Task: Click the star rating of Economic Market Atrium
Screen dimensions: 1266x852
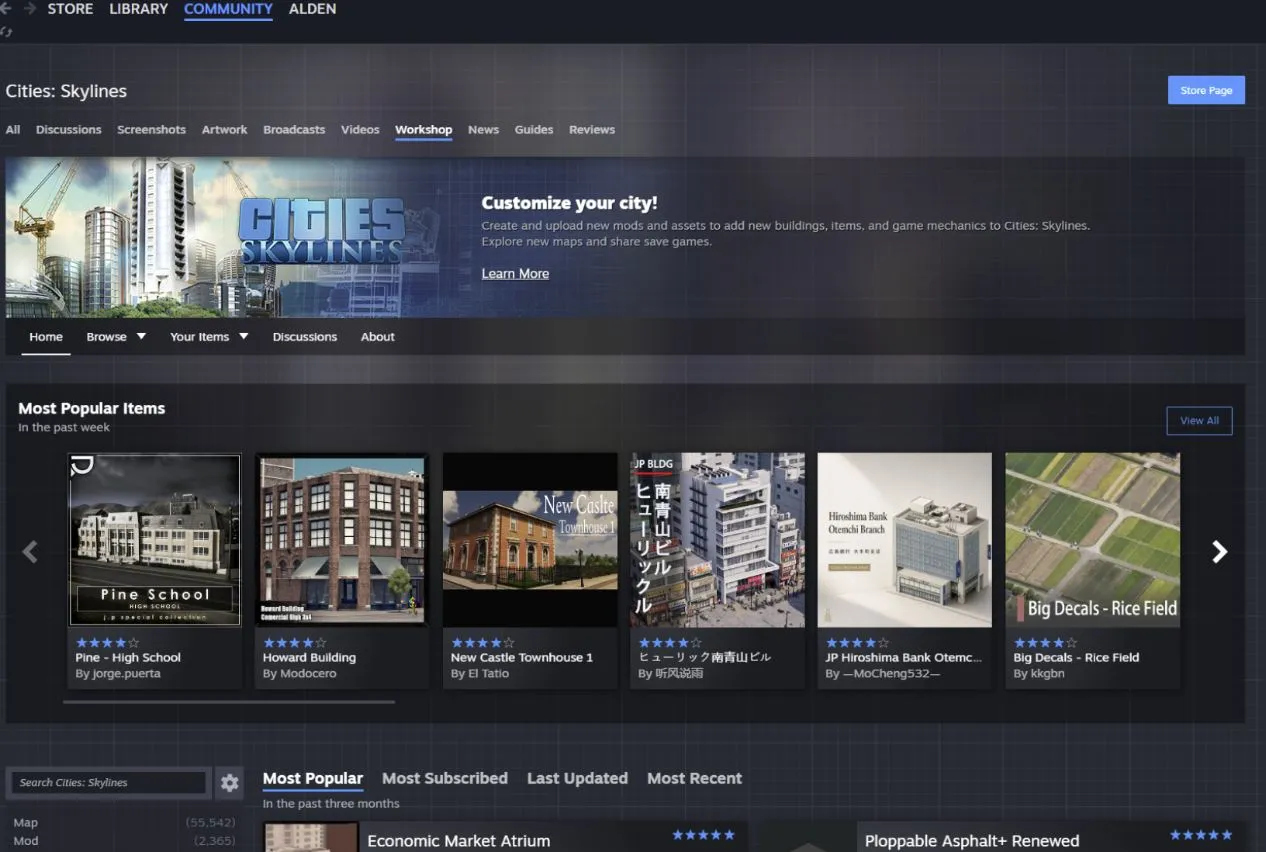Action: [x=703, y=834]
